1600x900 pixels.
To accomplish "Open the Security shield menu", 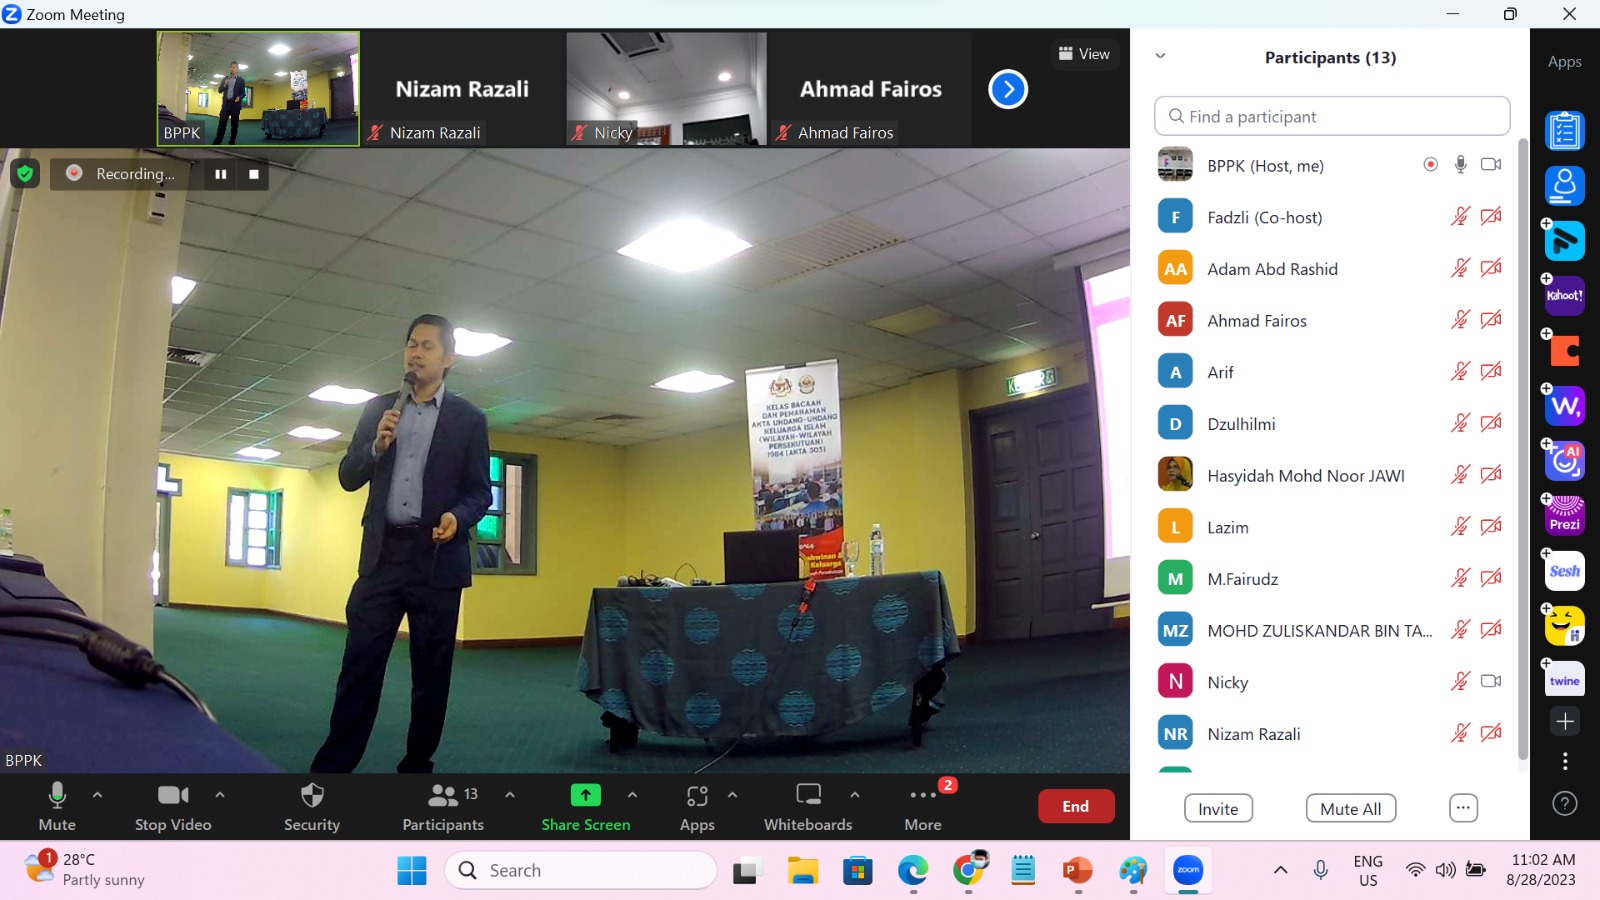I will [x=312, y=806].
